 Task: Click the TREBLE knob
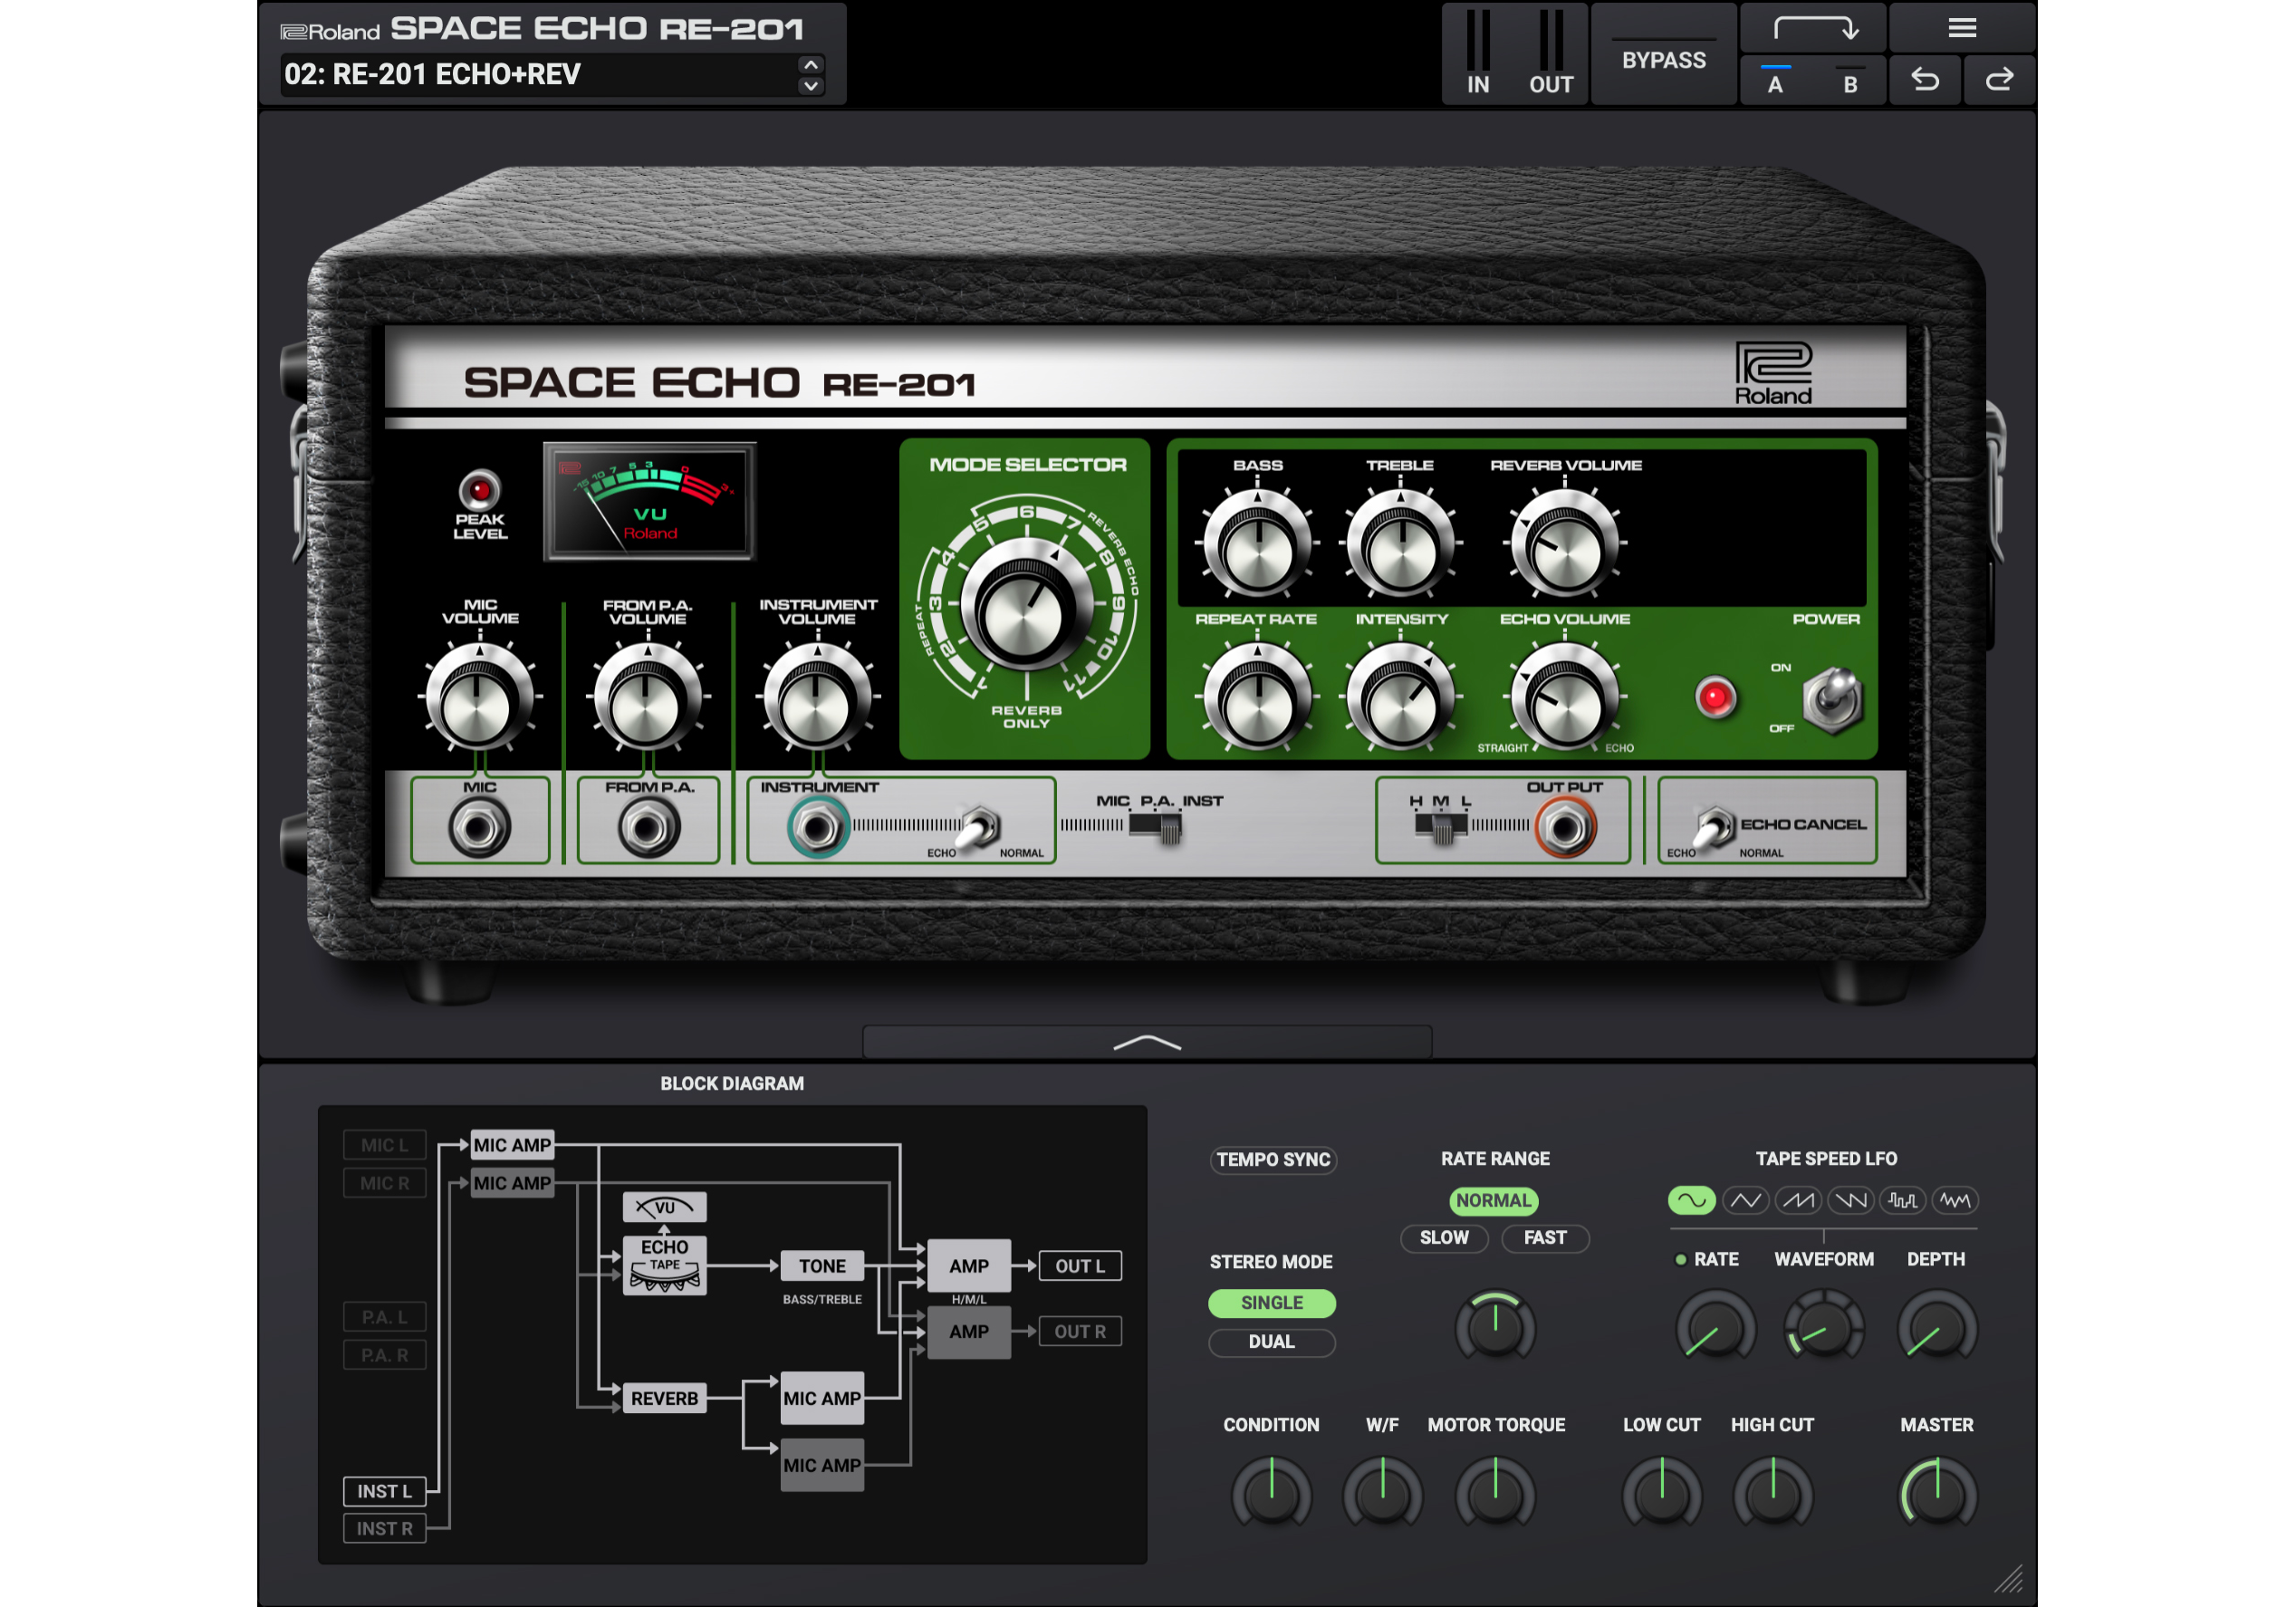[x=1401, y=544]
